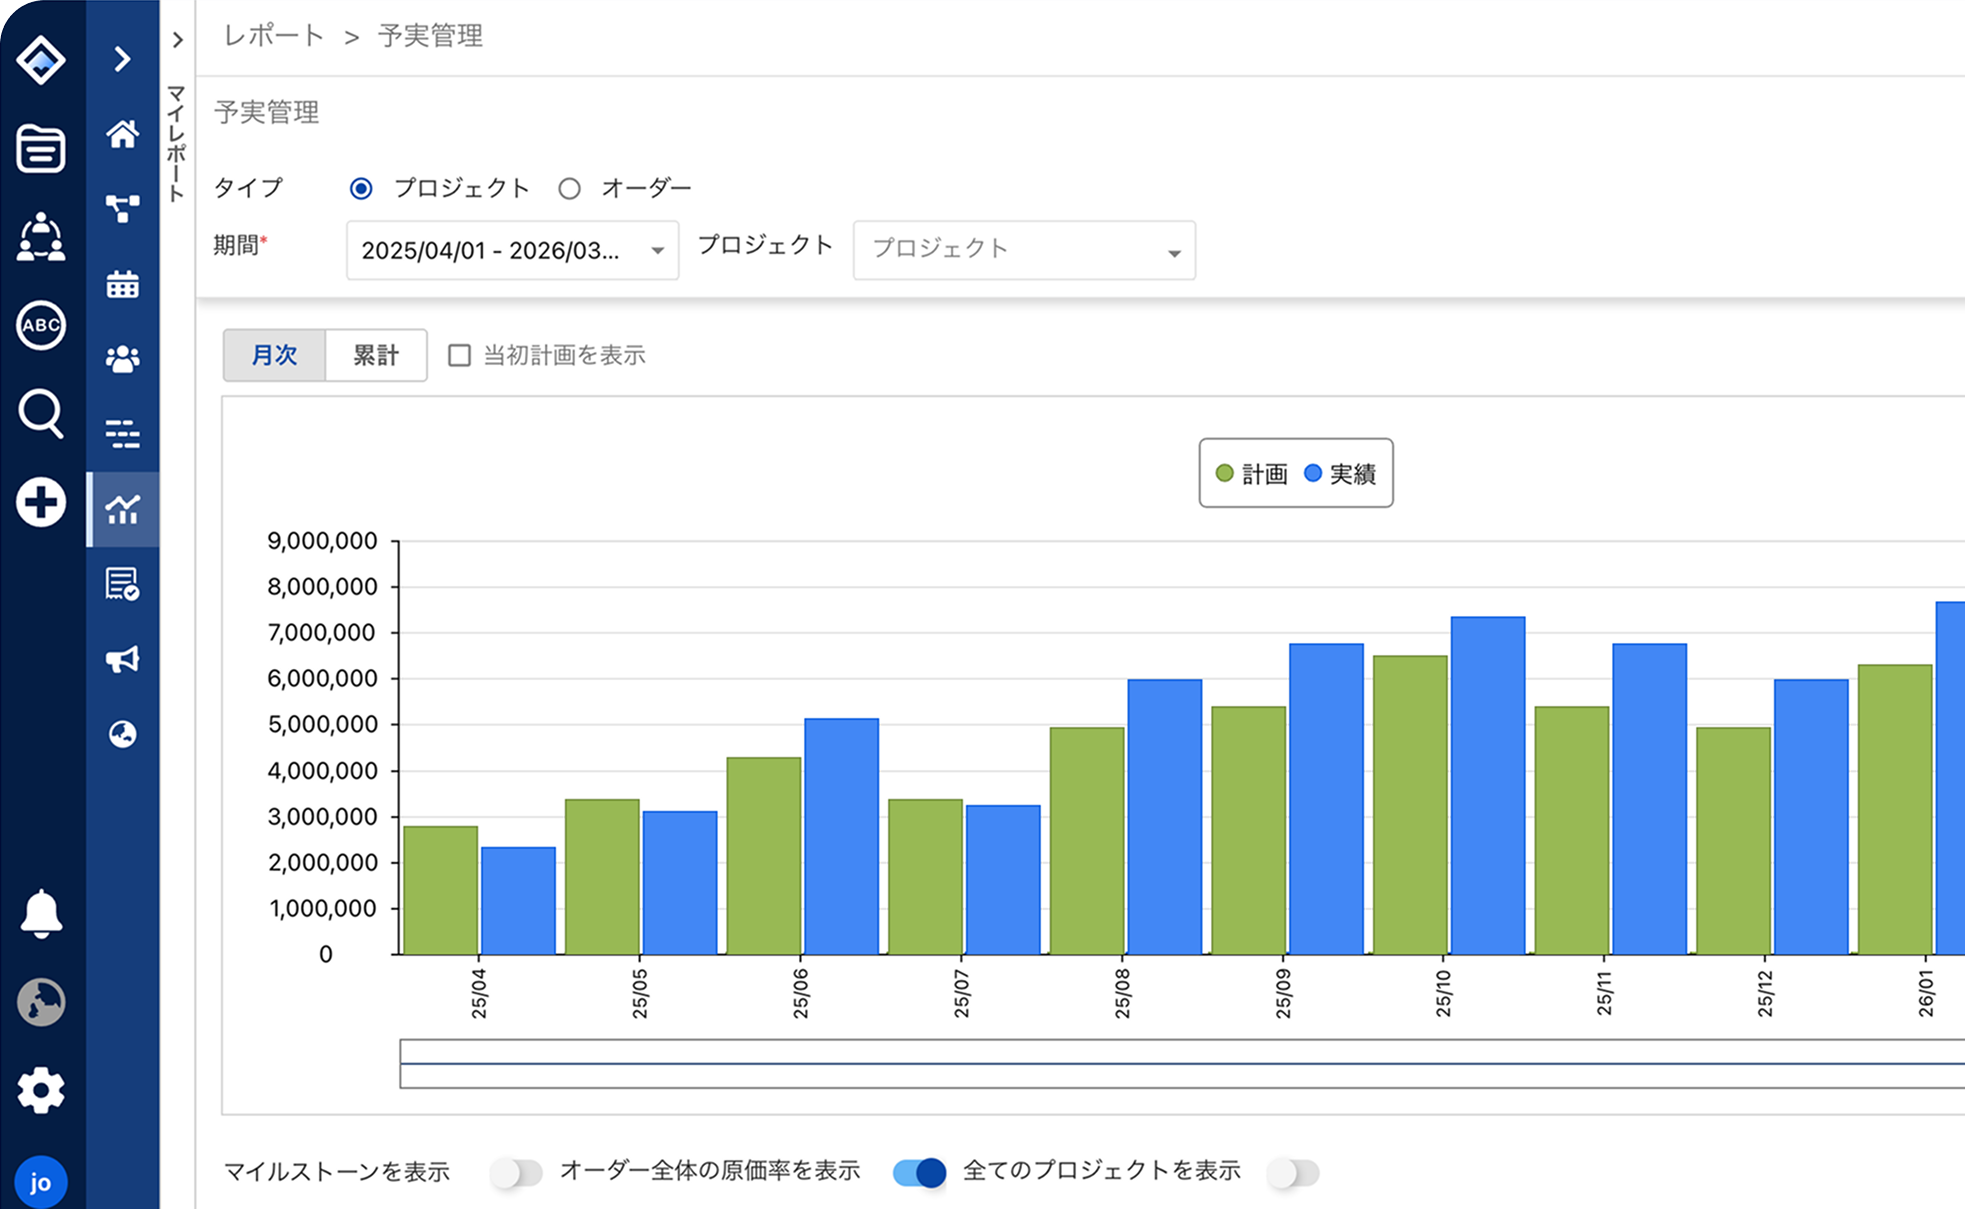Toggle the マイルストーンを表示 switch
The image size is (1965, 1209).
point(516,1172)
